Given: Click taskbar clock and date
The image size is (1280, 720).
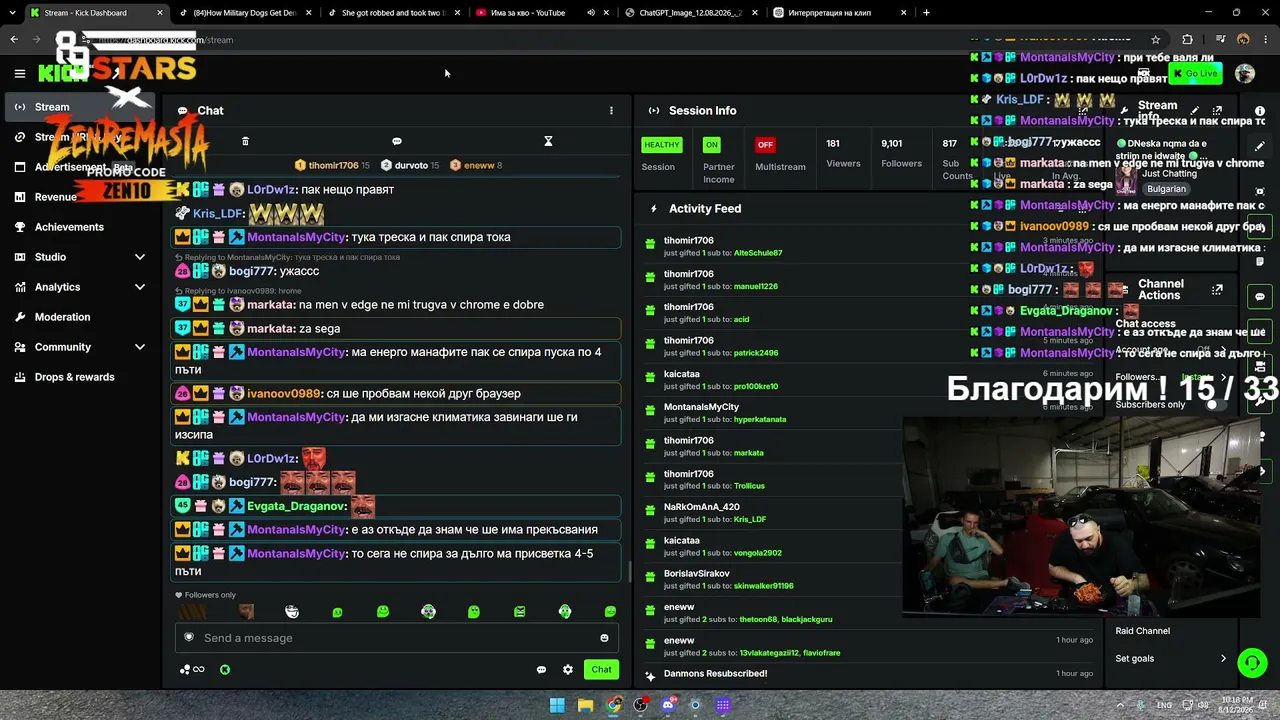Looking at the screenshot, I should click(x=1236, y=705).
